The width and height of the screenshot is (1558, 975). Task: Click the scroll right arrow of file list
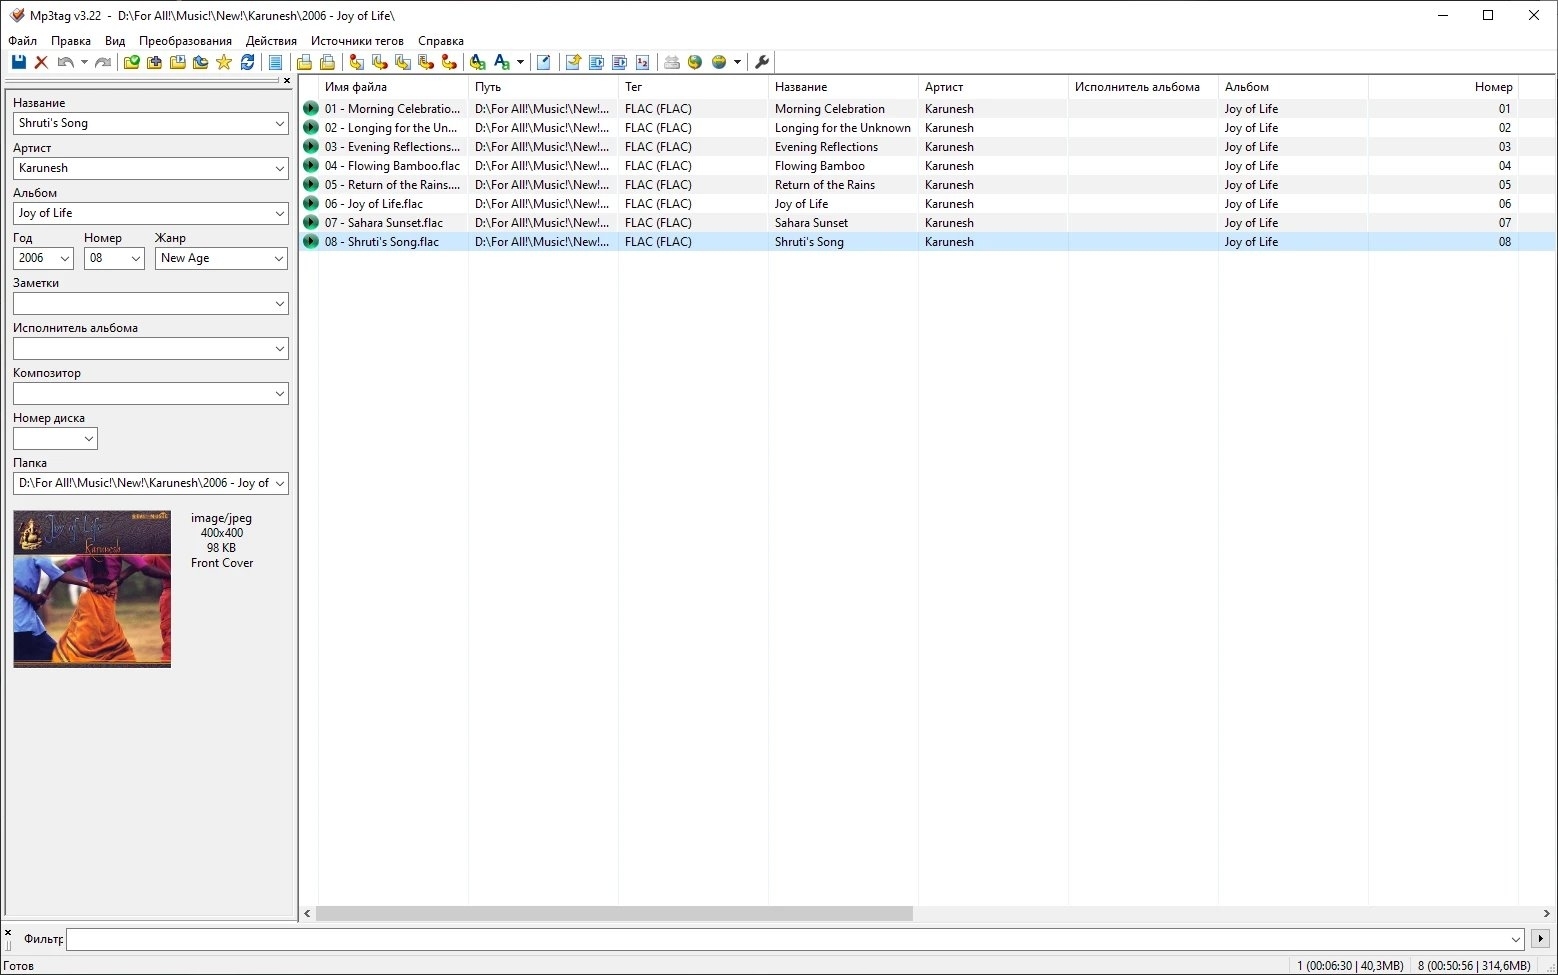pos(1547,914)
